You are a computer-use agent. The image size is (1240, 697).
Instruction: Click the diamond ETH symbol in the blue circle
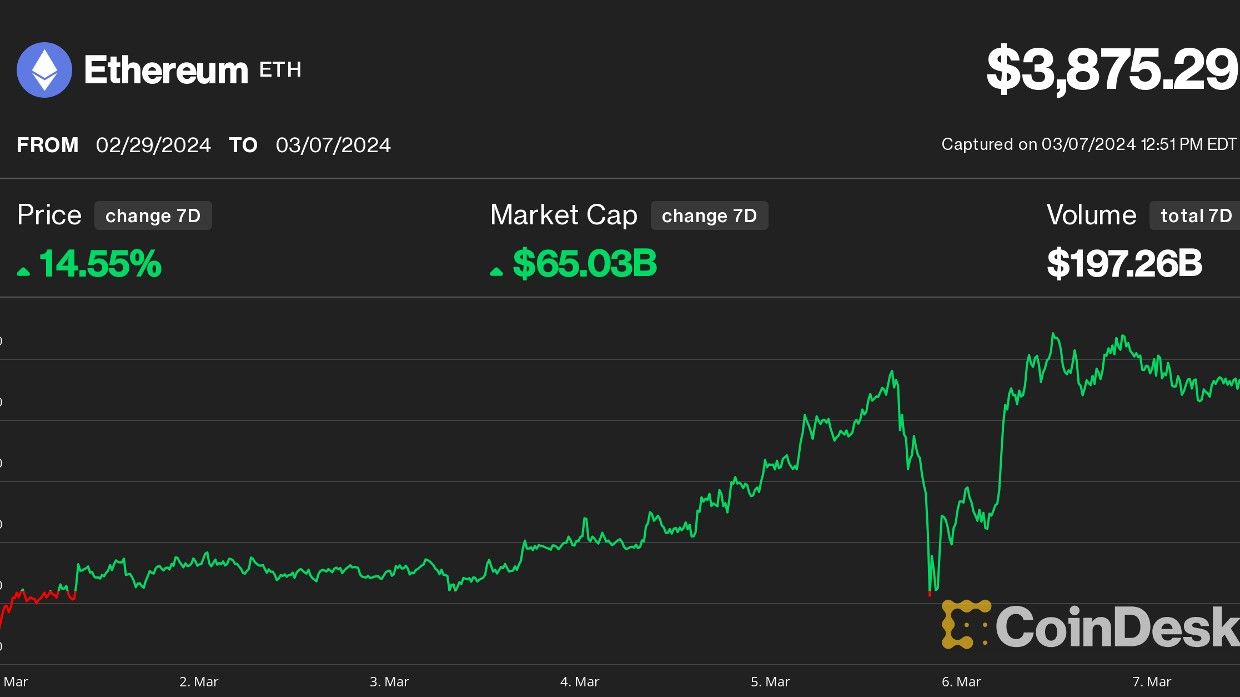click(x=43, y=69)
